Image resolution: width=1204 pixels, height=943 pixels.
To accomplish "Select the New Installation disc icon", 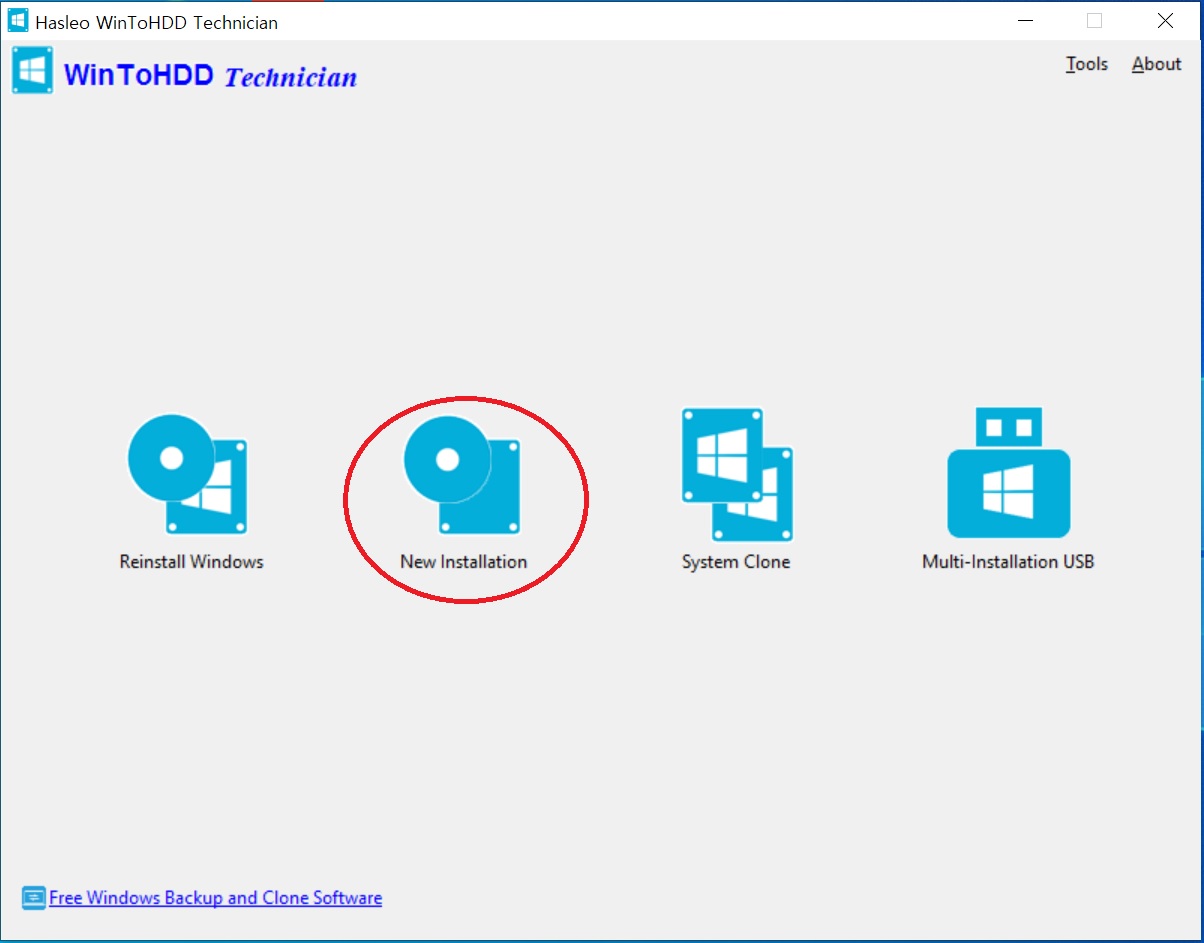I will pyautogui.click(x=462, y=474).
